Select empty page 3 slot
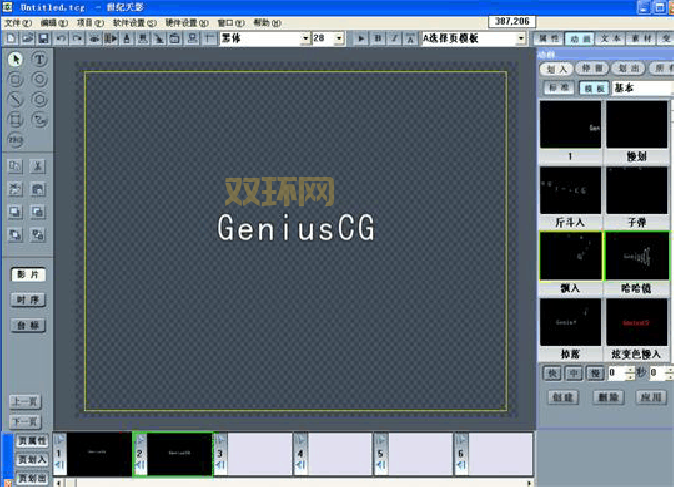 pyautogui.click(x=260, y=453)
